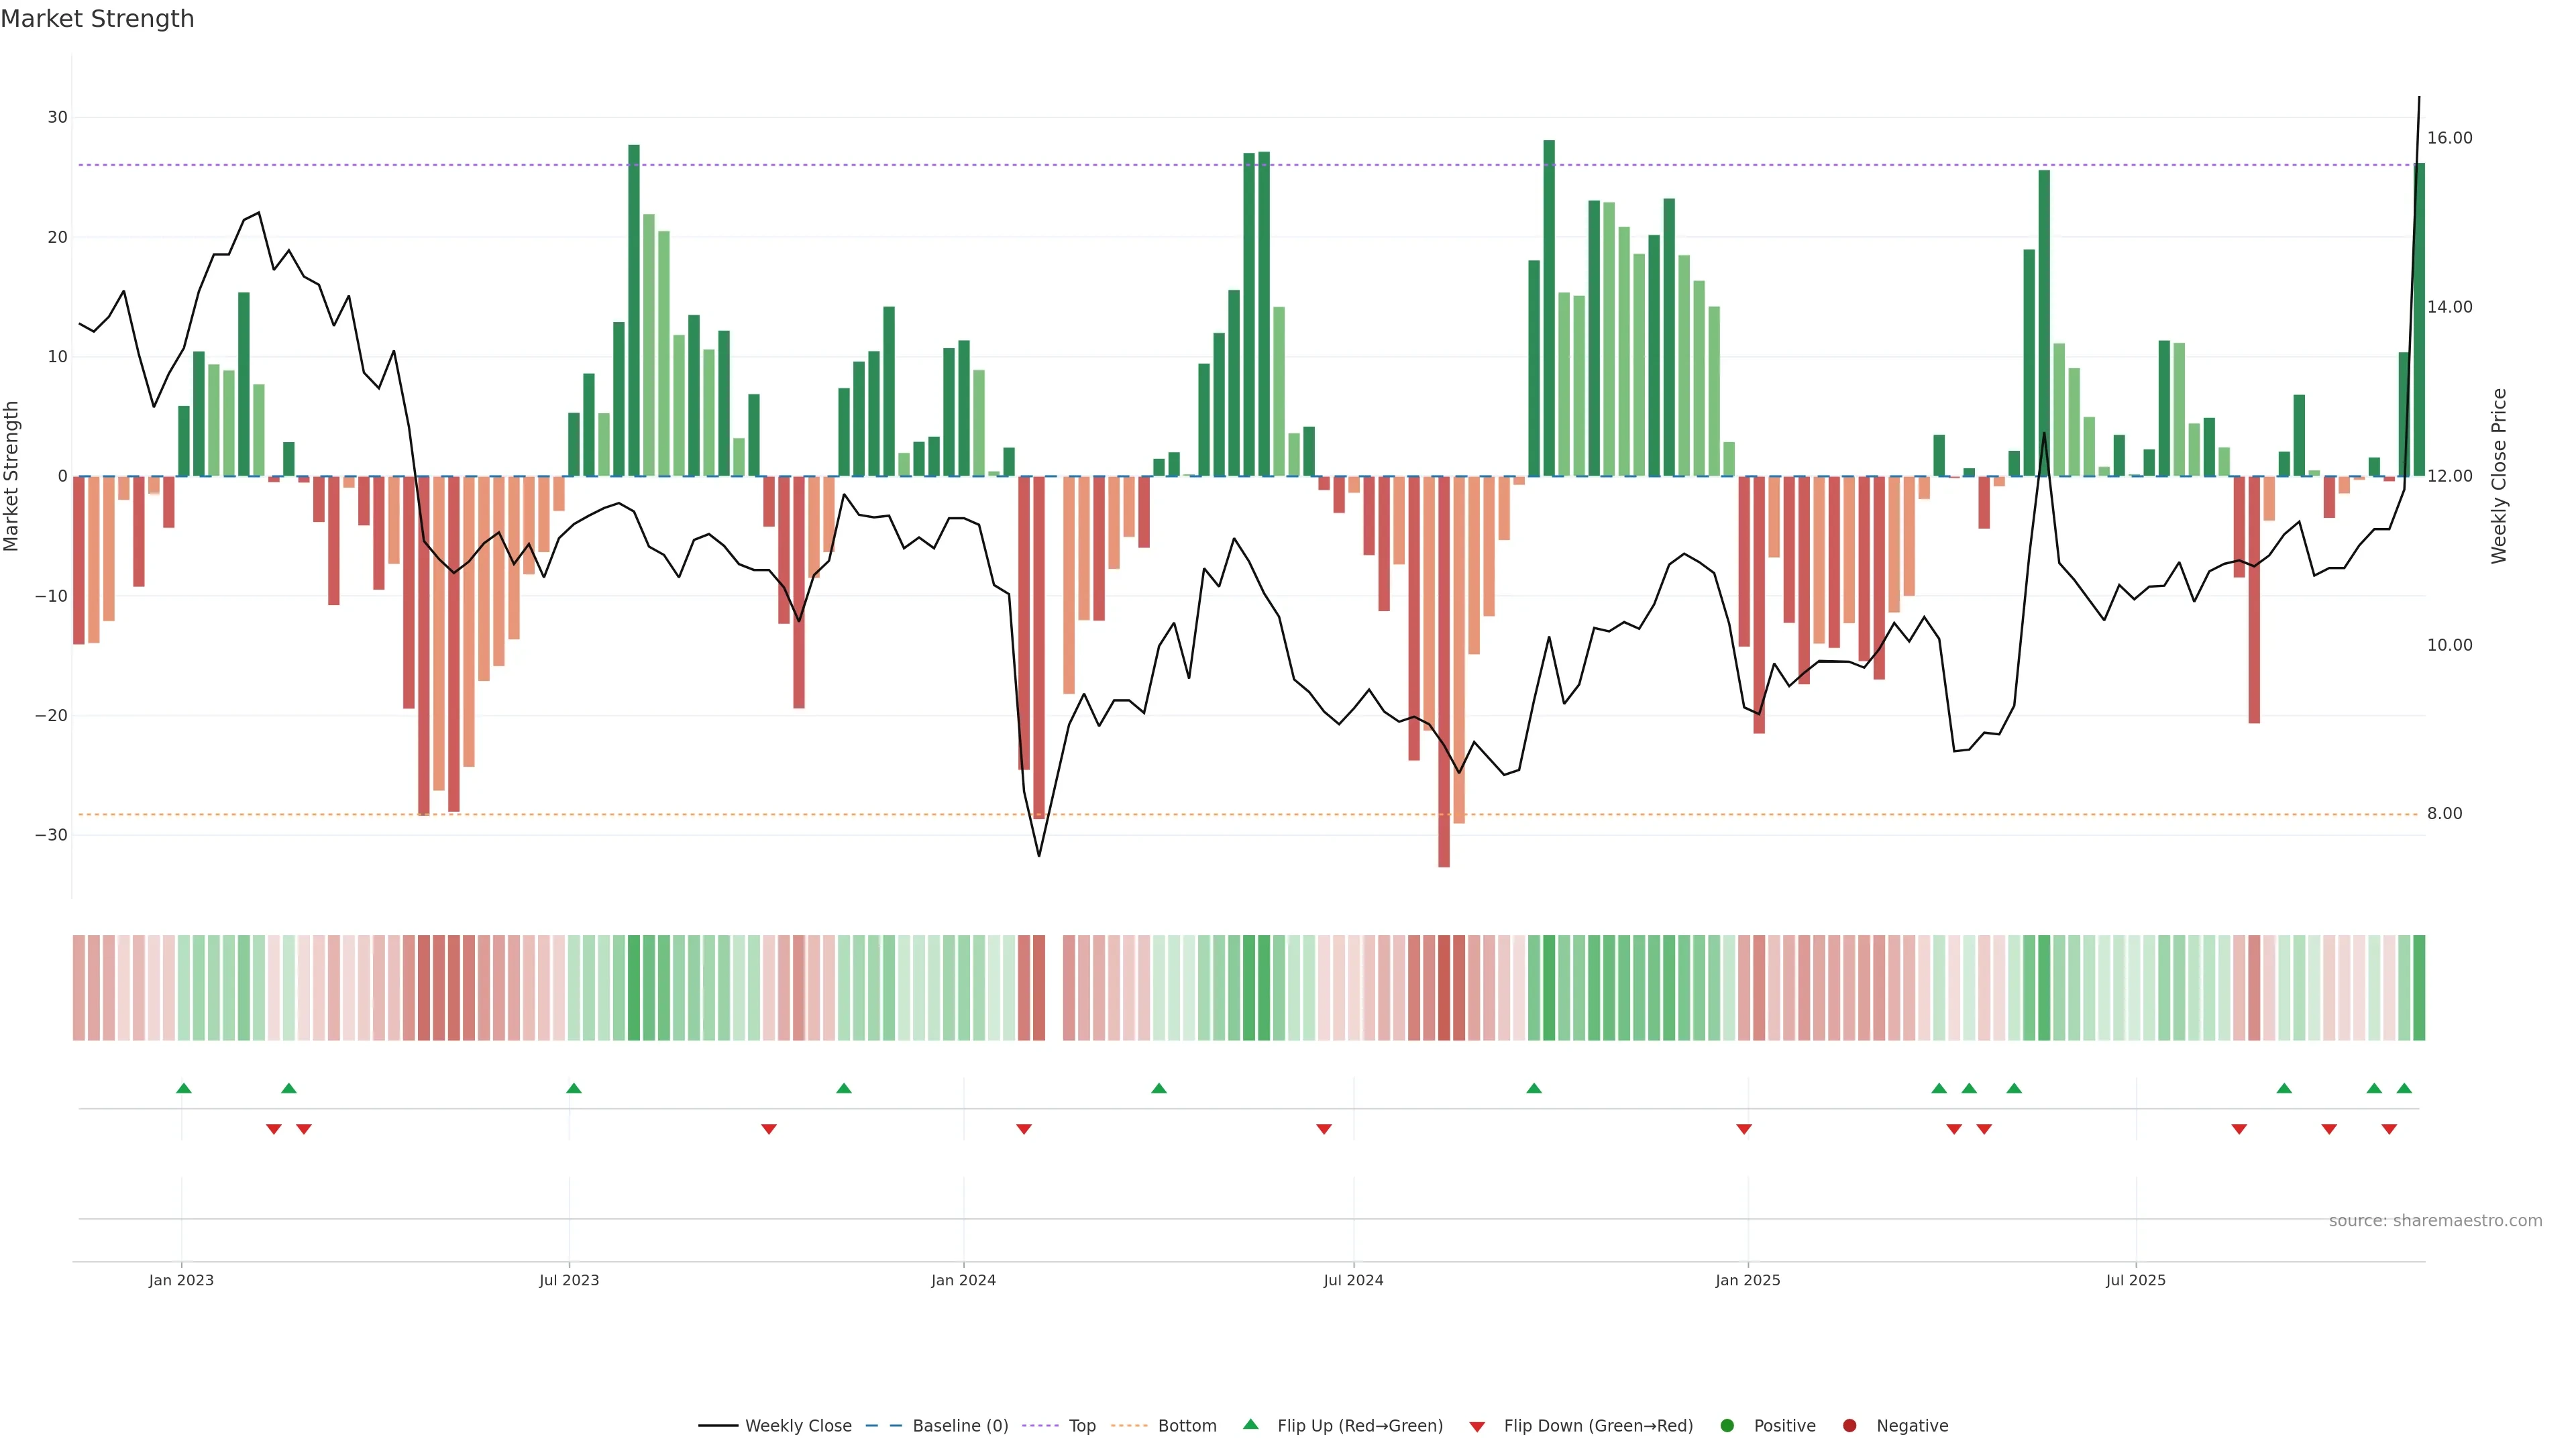Viewport: 2576px width, 1449px height.
Task: Click the source: sharemaestro.com text
Action: pos(2435,1220)
